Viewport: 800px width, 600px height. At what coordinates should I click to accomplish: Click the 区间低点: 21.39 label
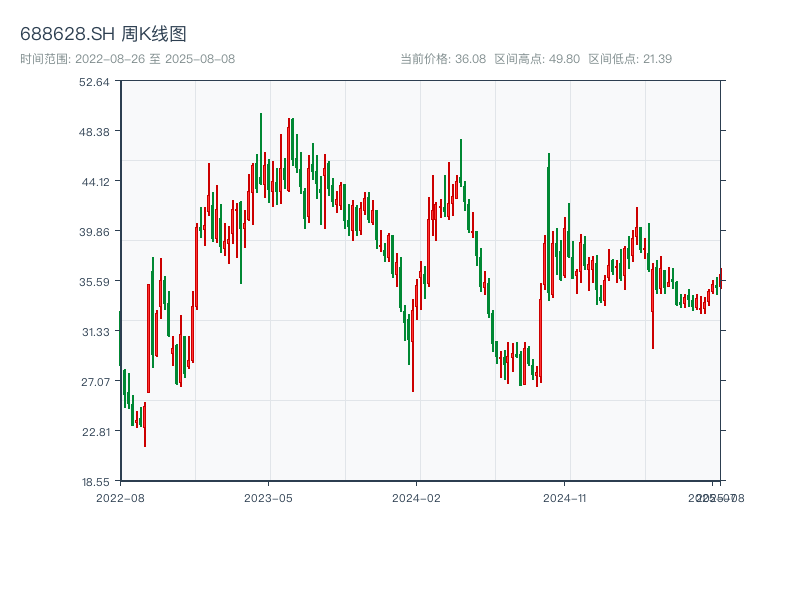[x=630, y=59]
